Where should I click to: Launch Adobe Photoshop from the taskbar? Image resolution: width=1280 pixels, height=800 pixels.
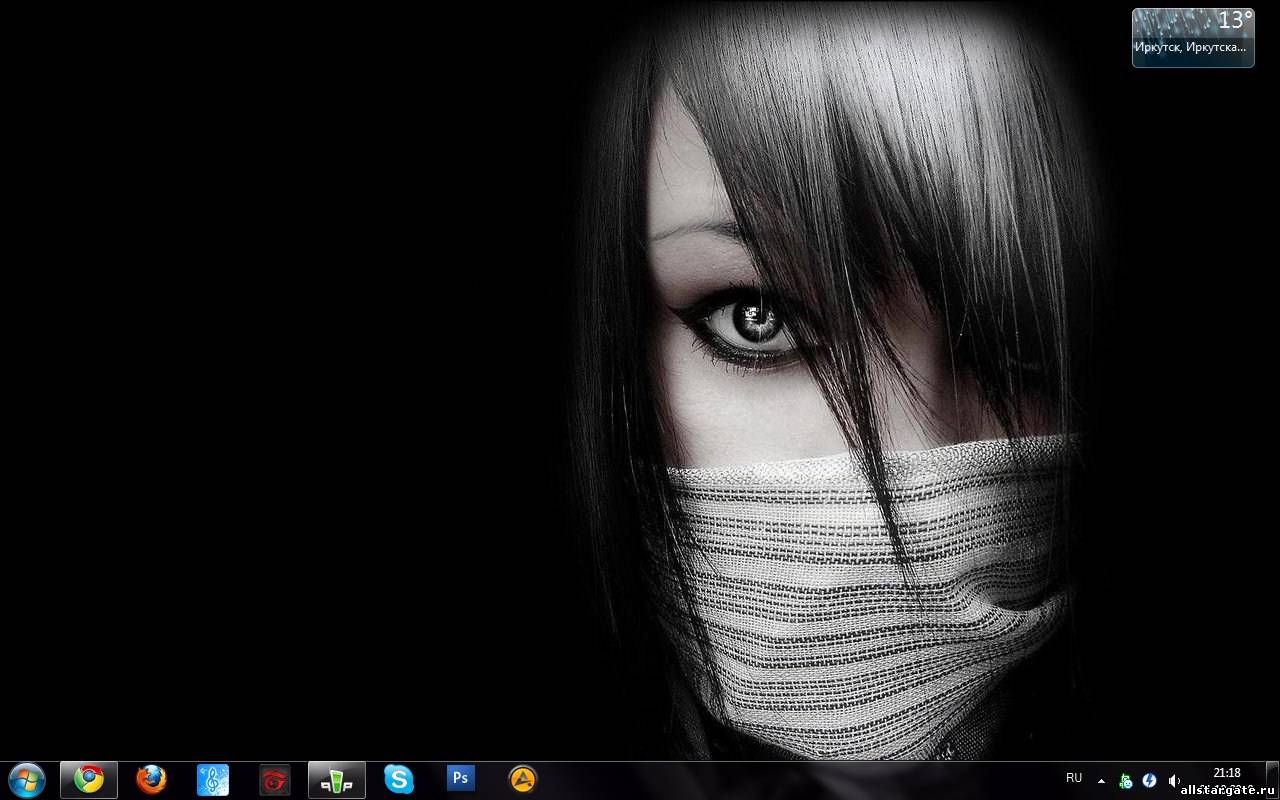tap(461, 778)
